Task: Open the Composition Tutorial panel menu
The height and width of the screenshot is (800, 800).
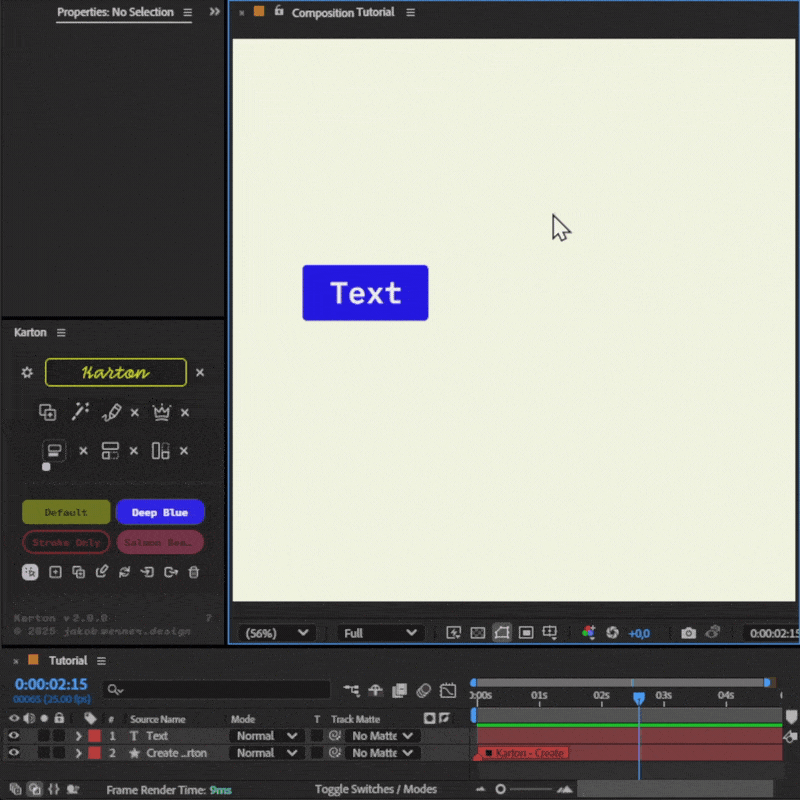Action: pyautogui.click(x=410, y=12)
